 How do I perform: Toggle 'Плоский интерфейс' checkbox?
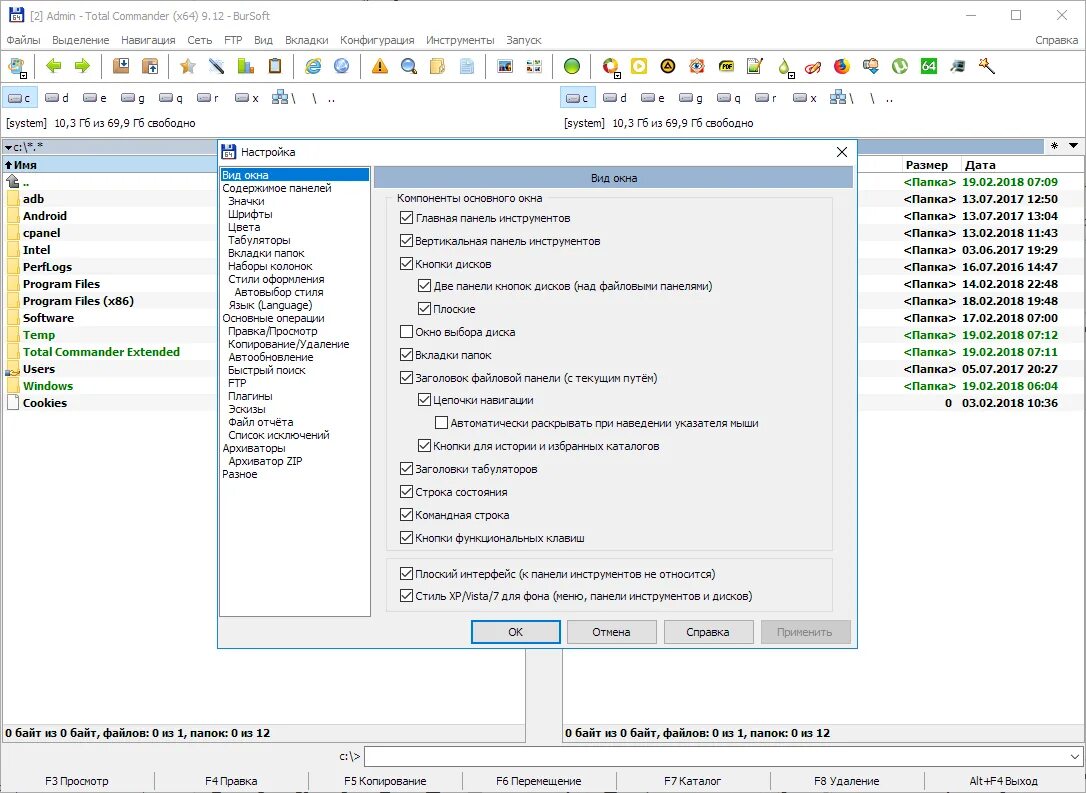tap(407, 573)
